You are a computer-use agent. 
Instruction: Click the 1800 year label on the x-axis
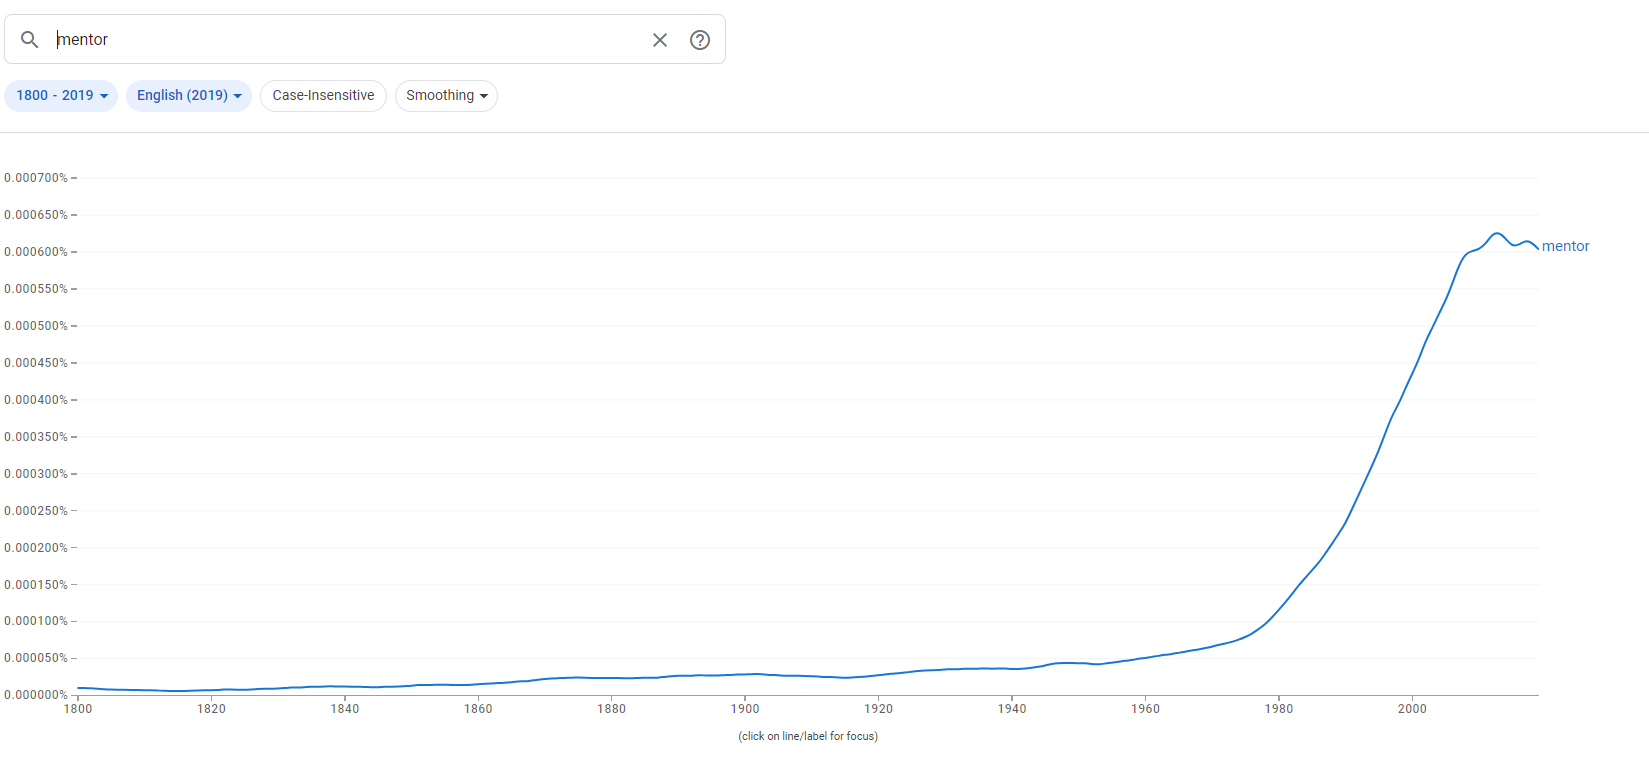click(78, 709)
